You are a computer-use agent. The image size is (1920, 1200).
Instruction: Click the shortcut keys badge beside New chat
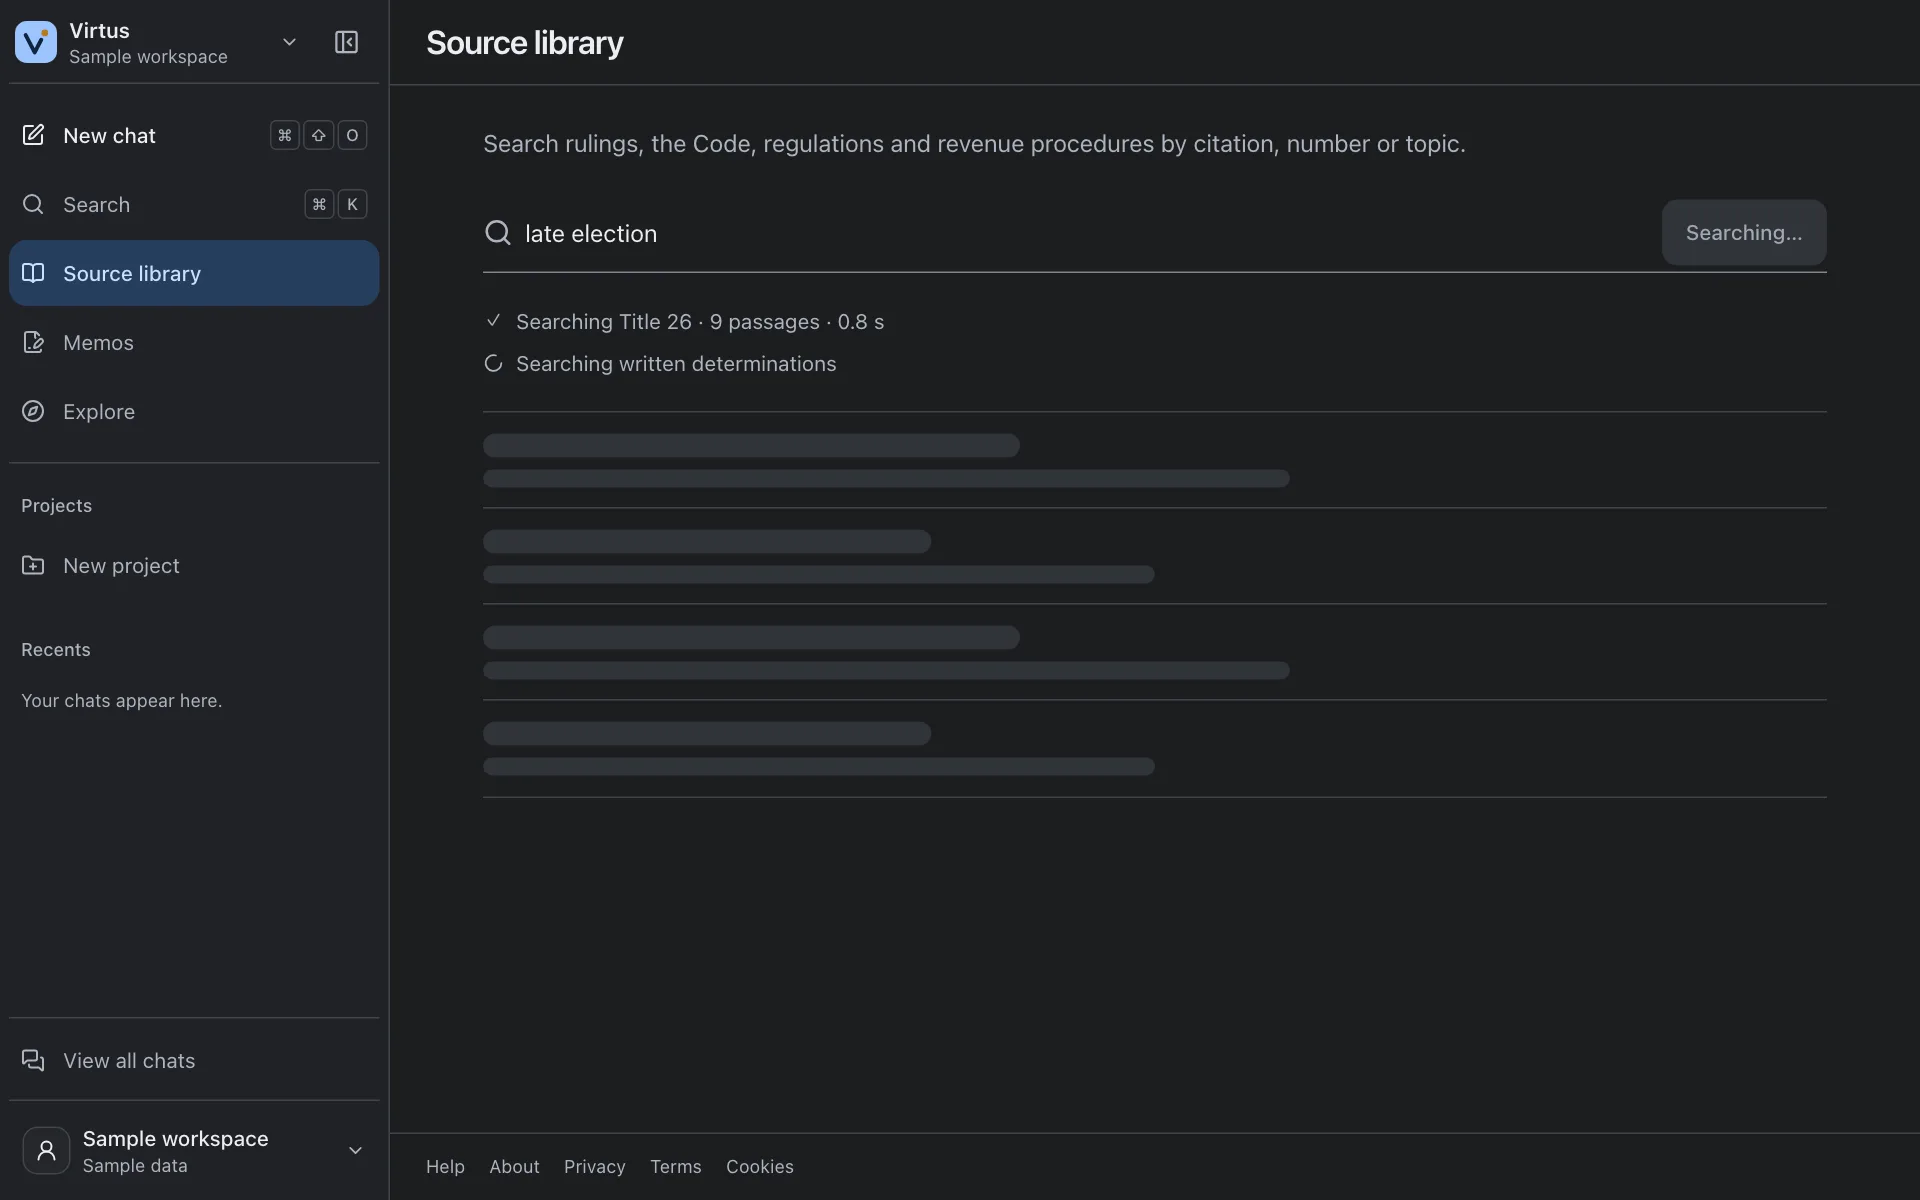[319, 135]
